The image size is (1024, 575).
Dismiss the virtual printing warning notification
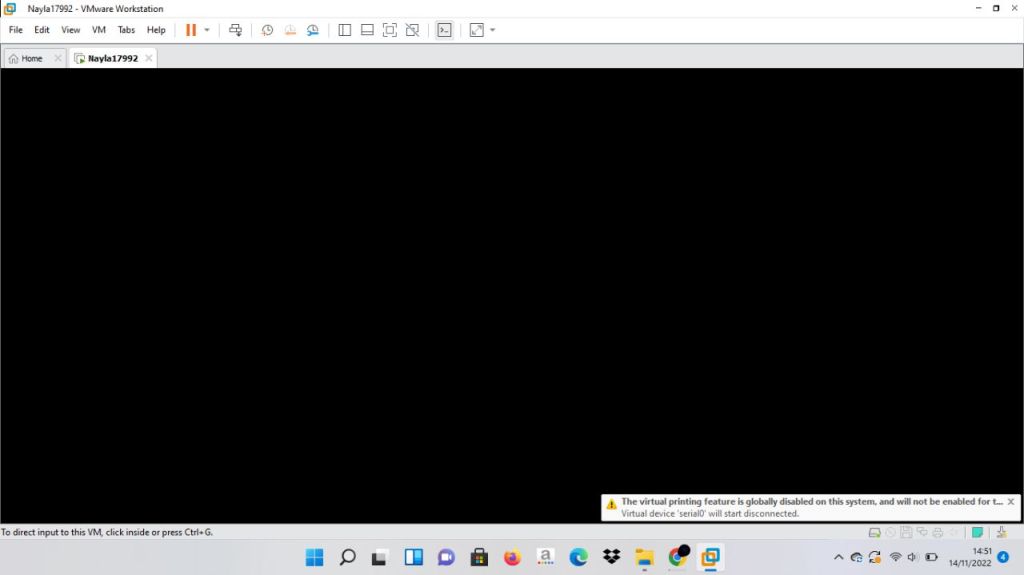click(x=1010, y=502)
